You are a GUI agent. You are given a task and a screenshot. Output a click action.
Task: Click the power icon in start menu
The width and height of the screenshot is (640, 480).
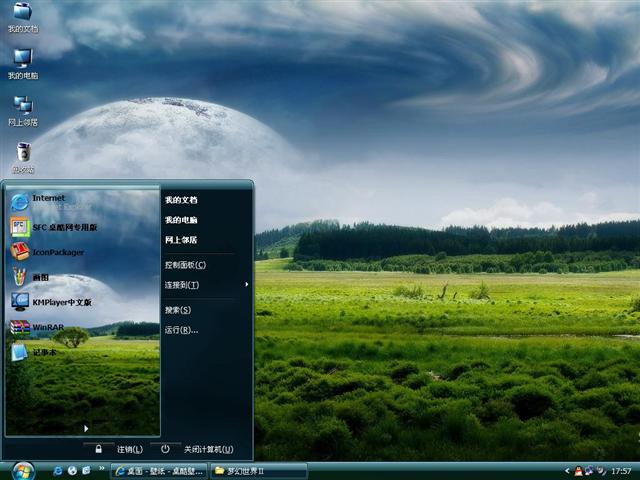pyautogui.click(x=165, y=449)
